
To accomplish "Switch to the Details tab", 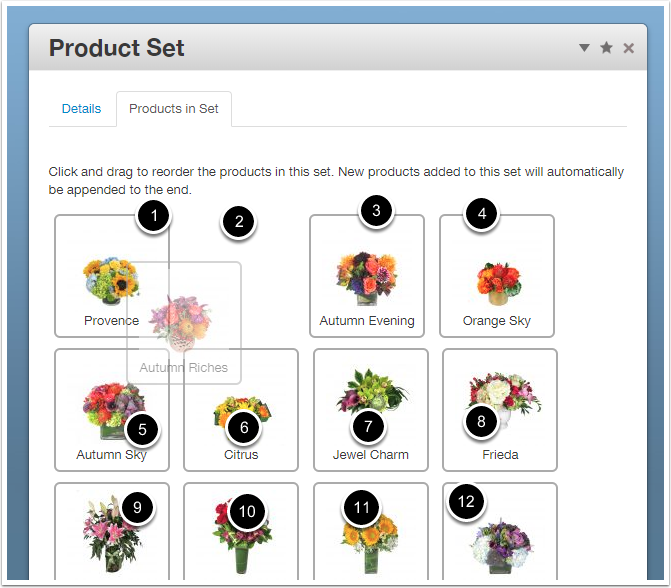I will coord(81,108).
